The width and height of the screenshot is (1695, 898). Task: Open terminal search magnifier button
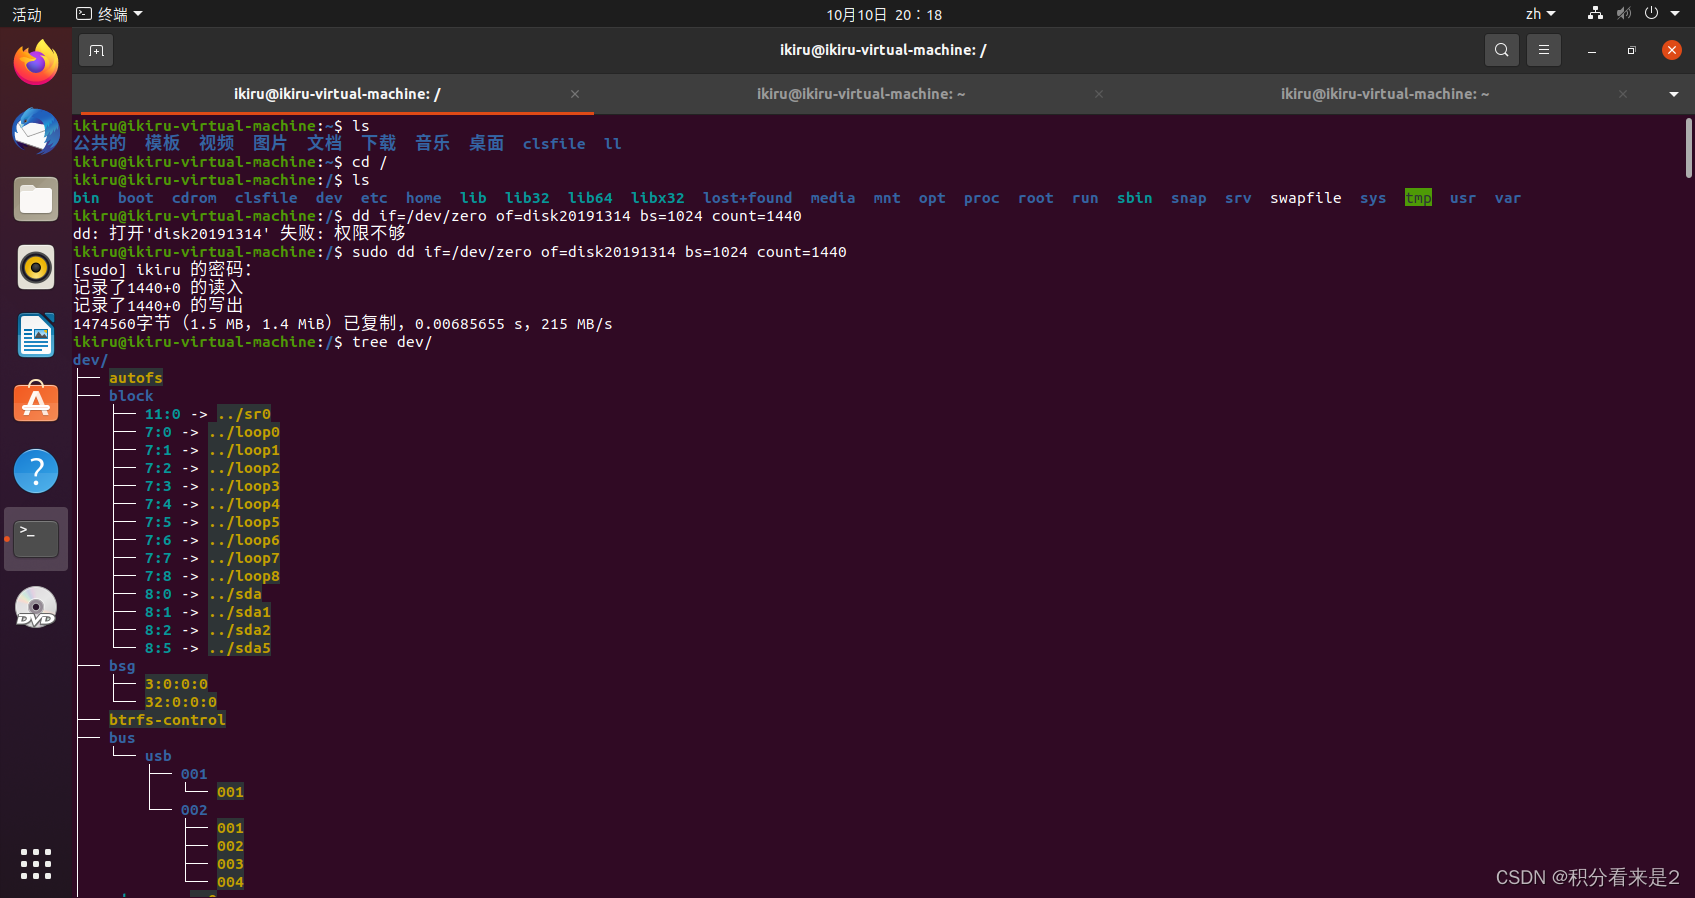click(1501, 50)
